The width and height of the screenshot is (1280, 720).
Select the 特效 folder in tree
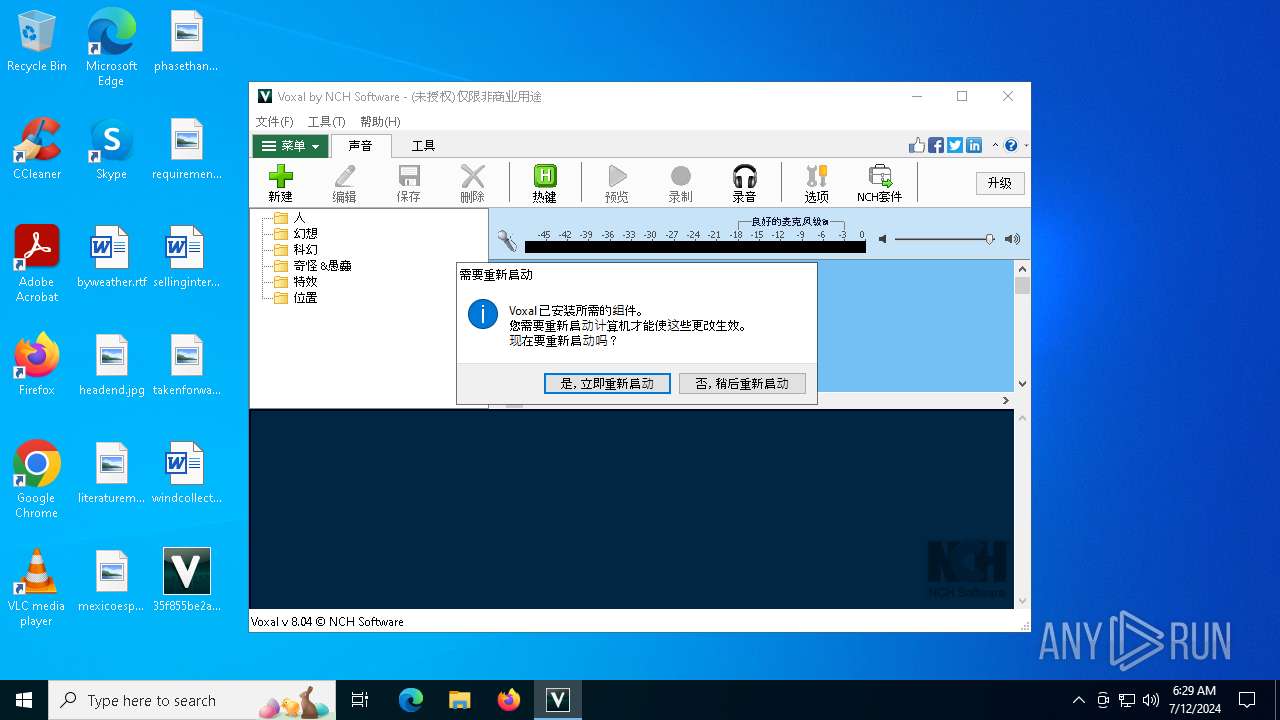(296, 281)
